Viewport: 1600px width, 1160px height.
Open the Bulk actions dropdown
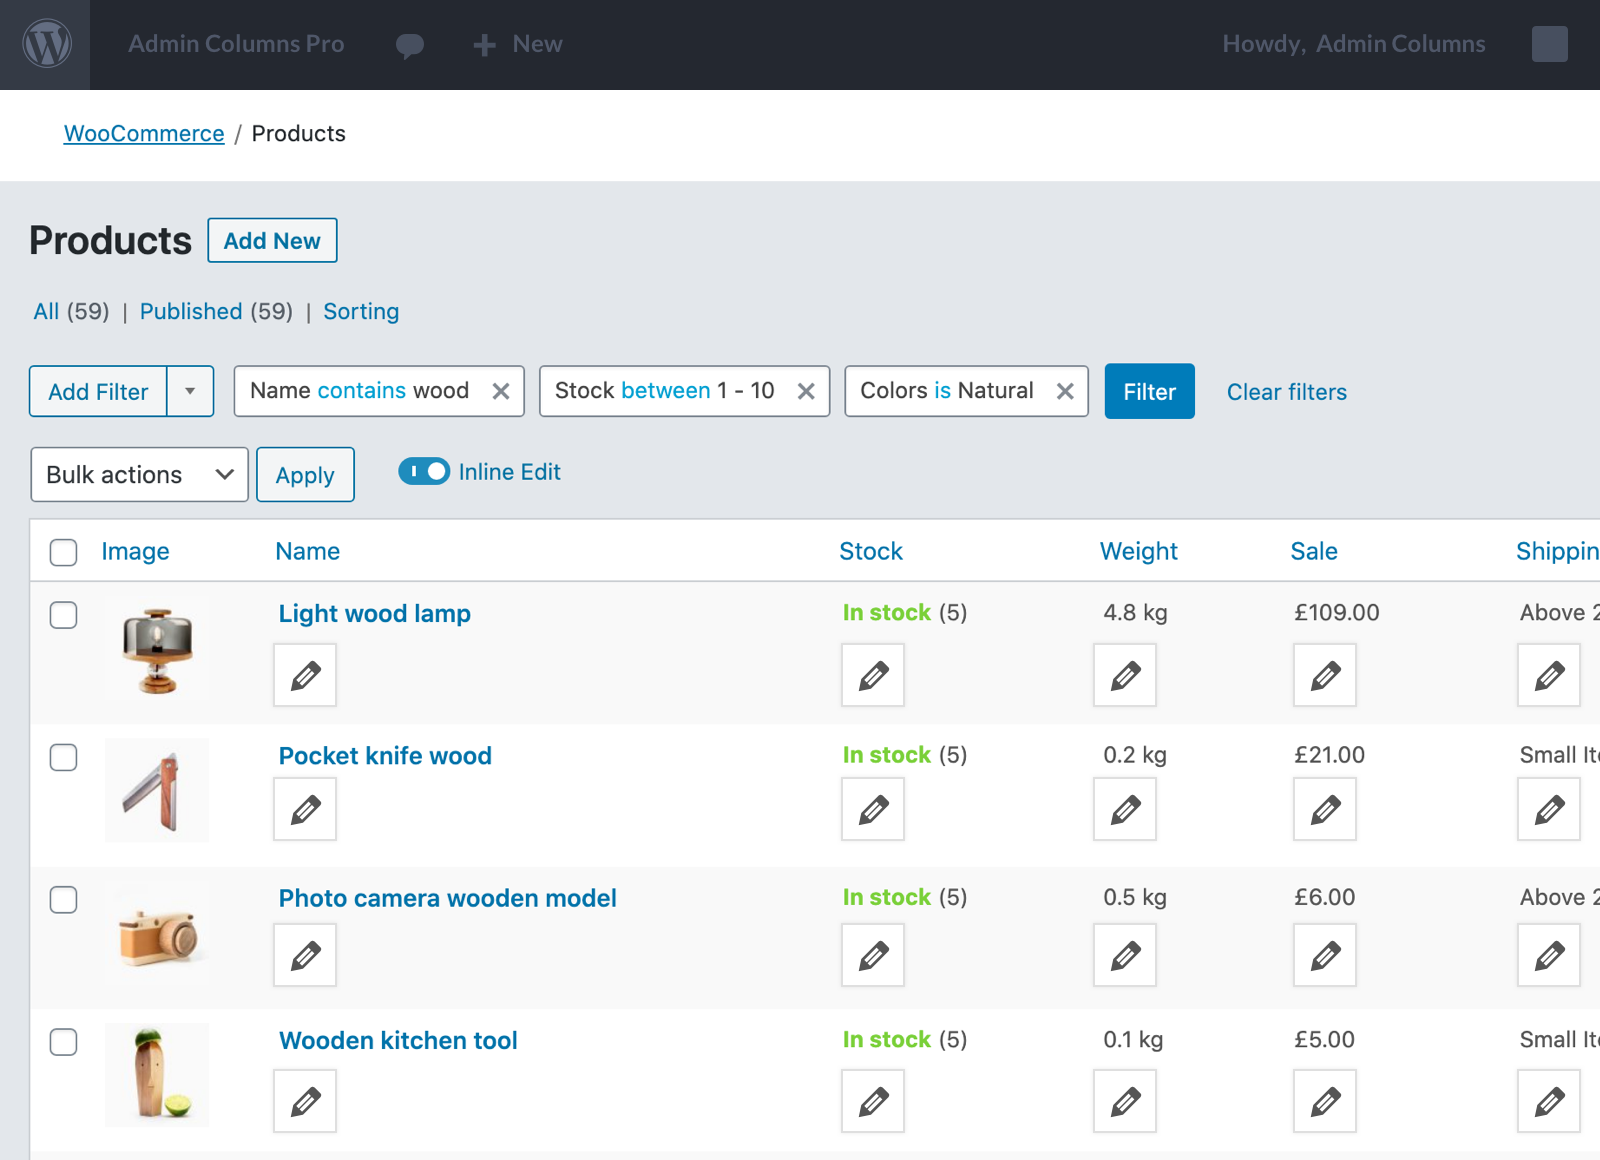point(139,474)
